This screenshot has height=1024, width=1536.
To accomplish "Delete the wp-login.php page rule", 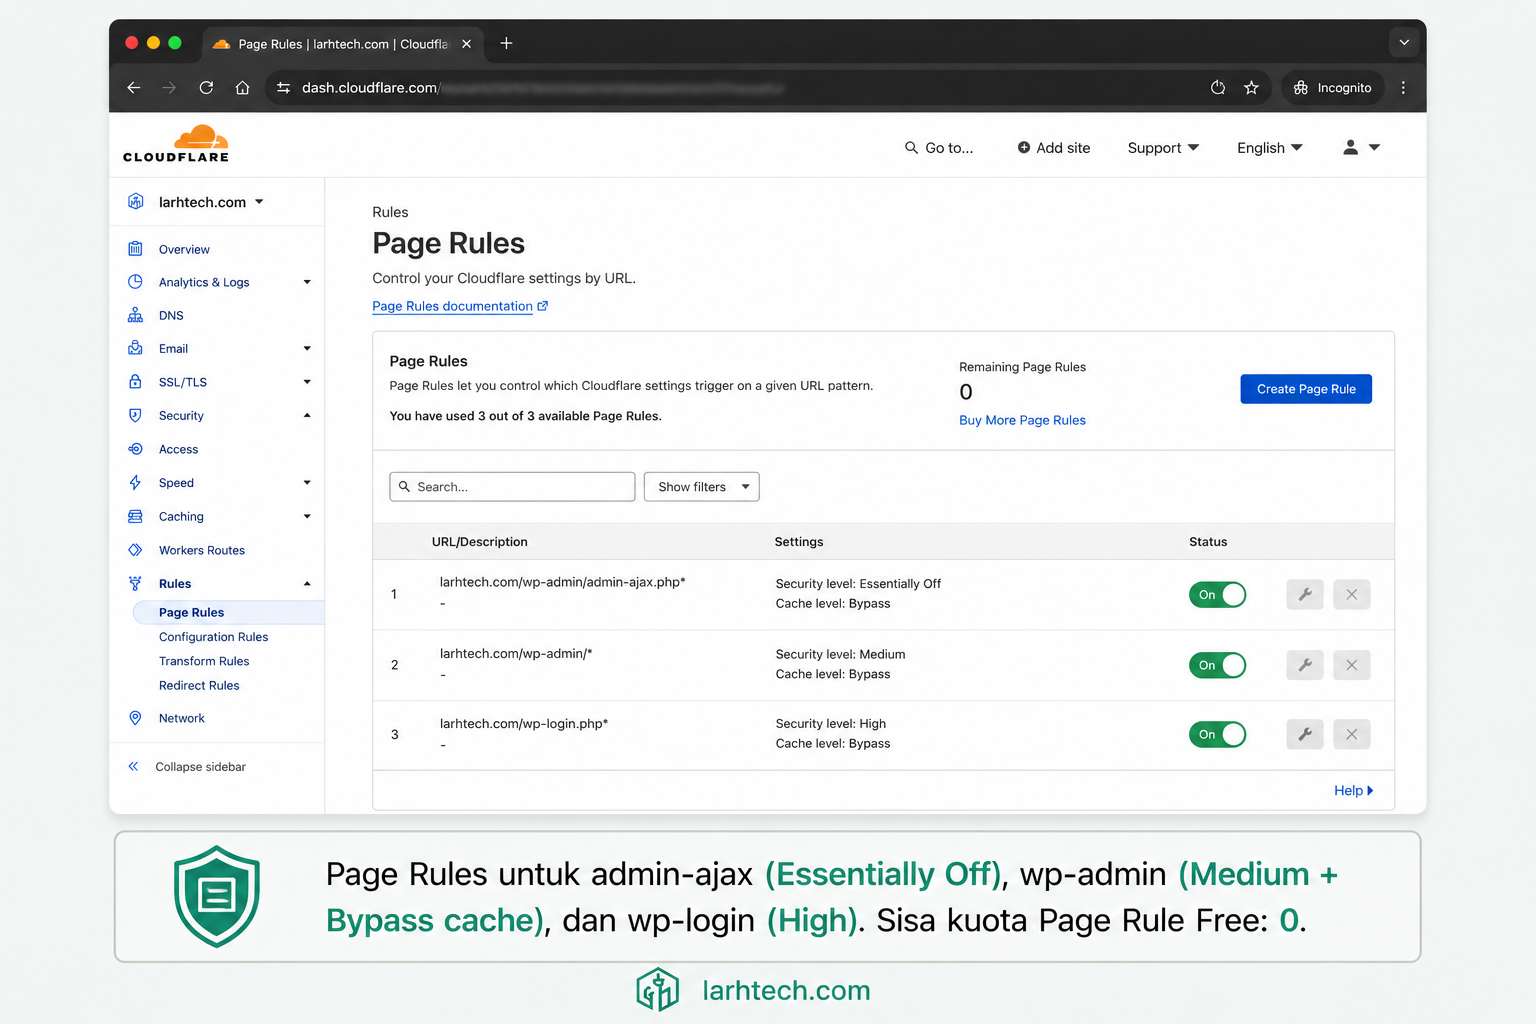I will pyautogui.click(x=1352, y=734).
